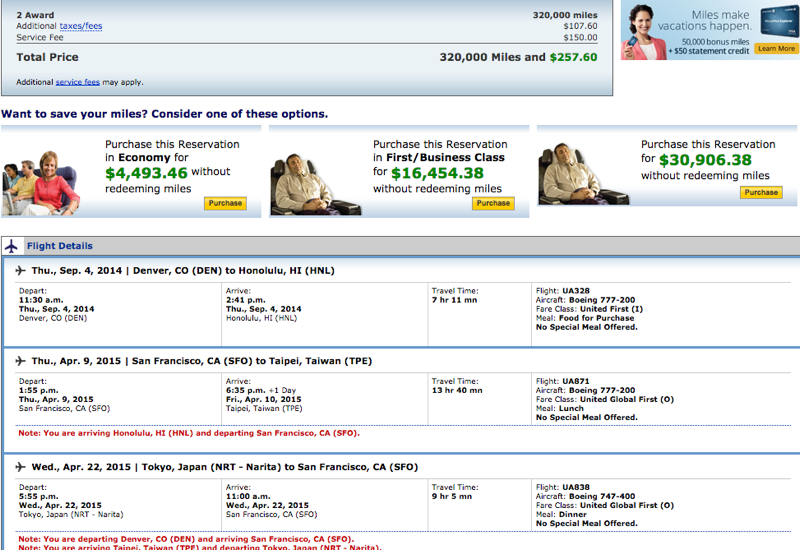Click sleeping passenger photo in First/Business card

coord(315,184)
